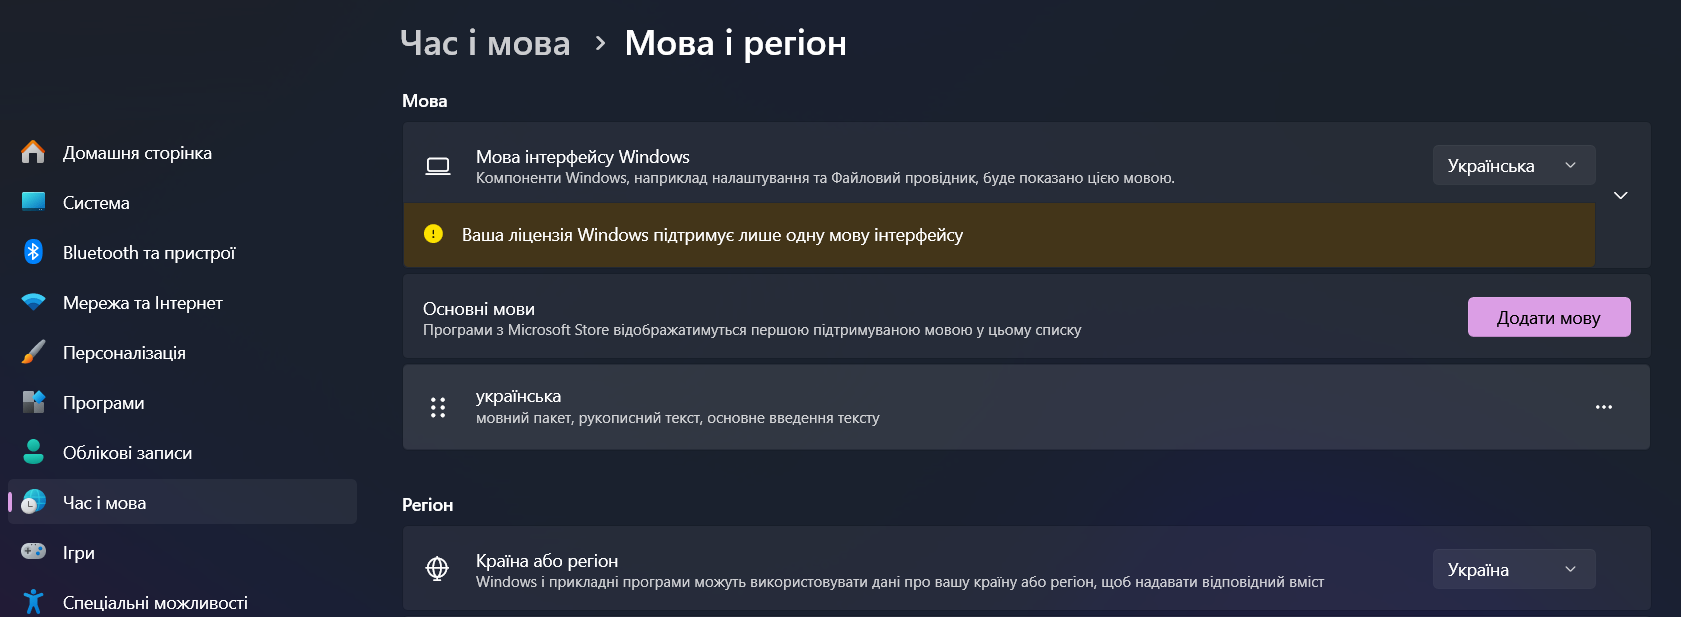
Task: Click the Додати мову button
Action: pos(1548,318)
